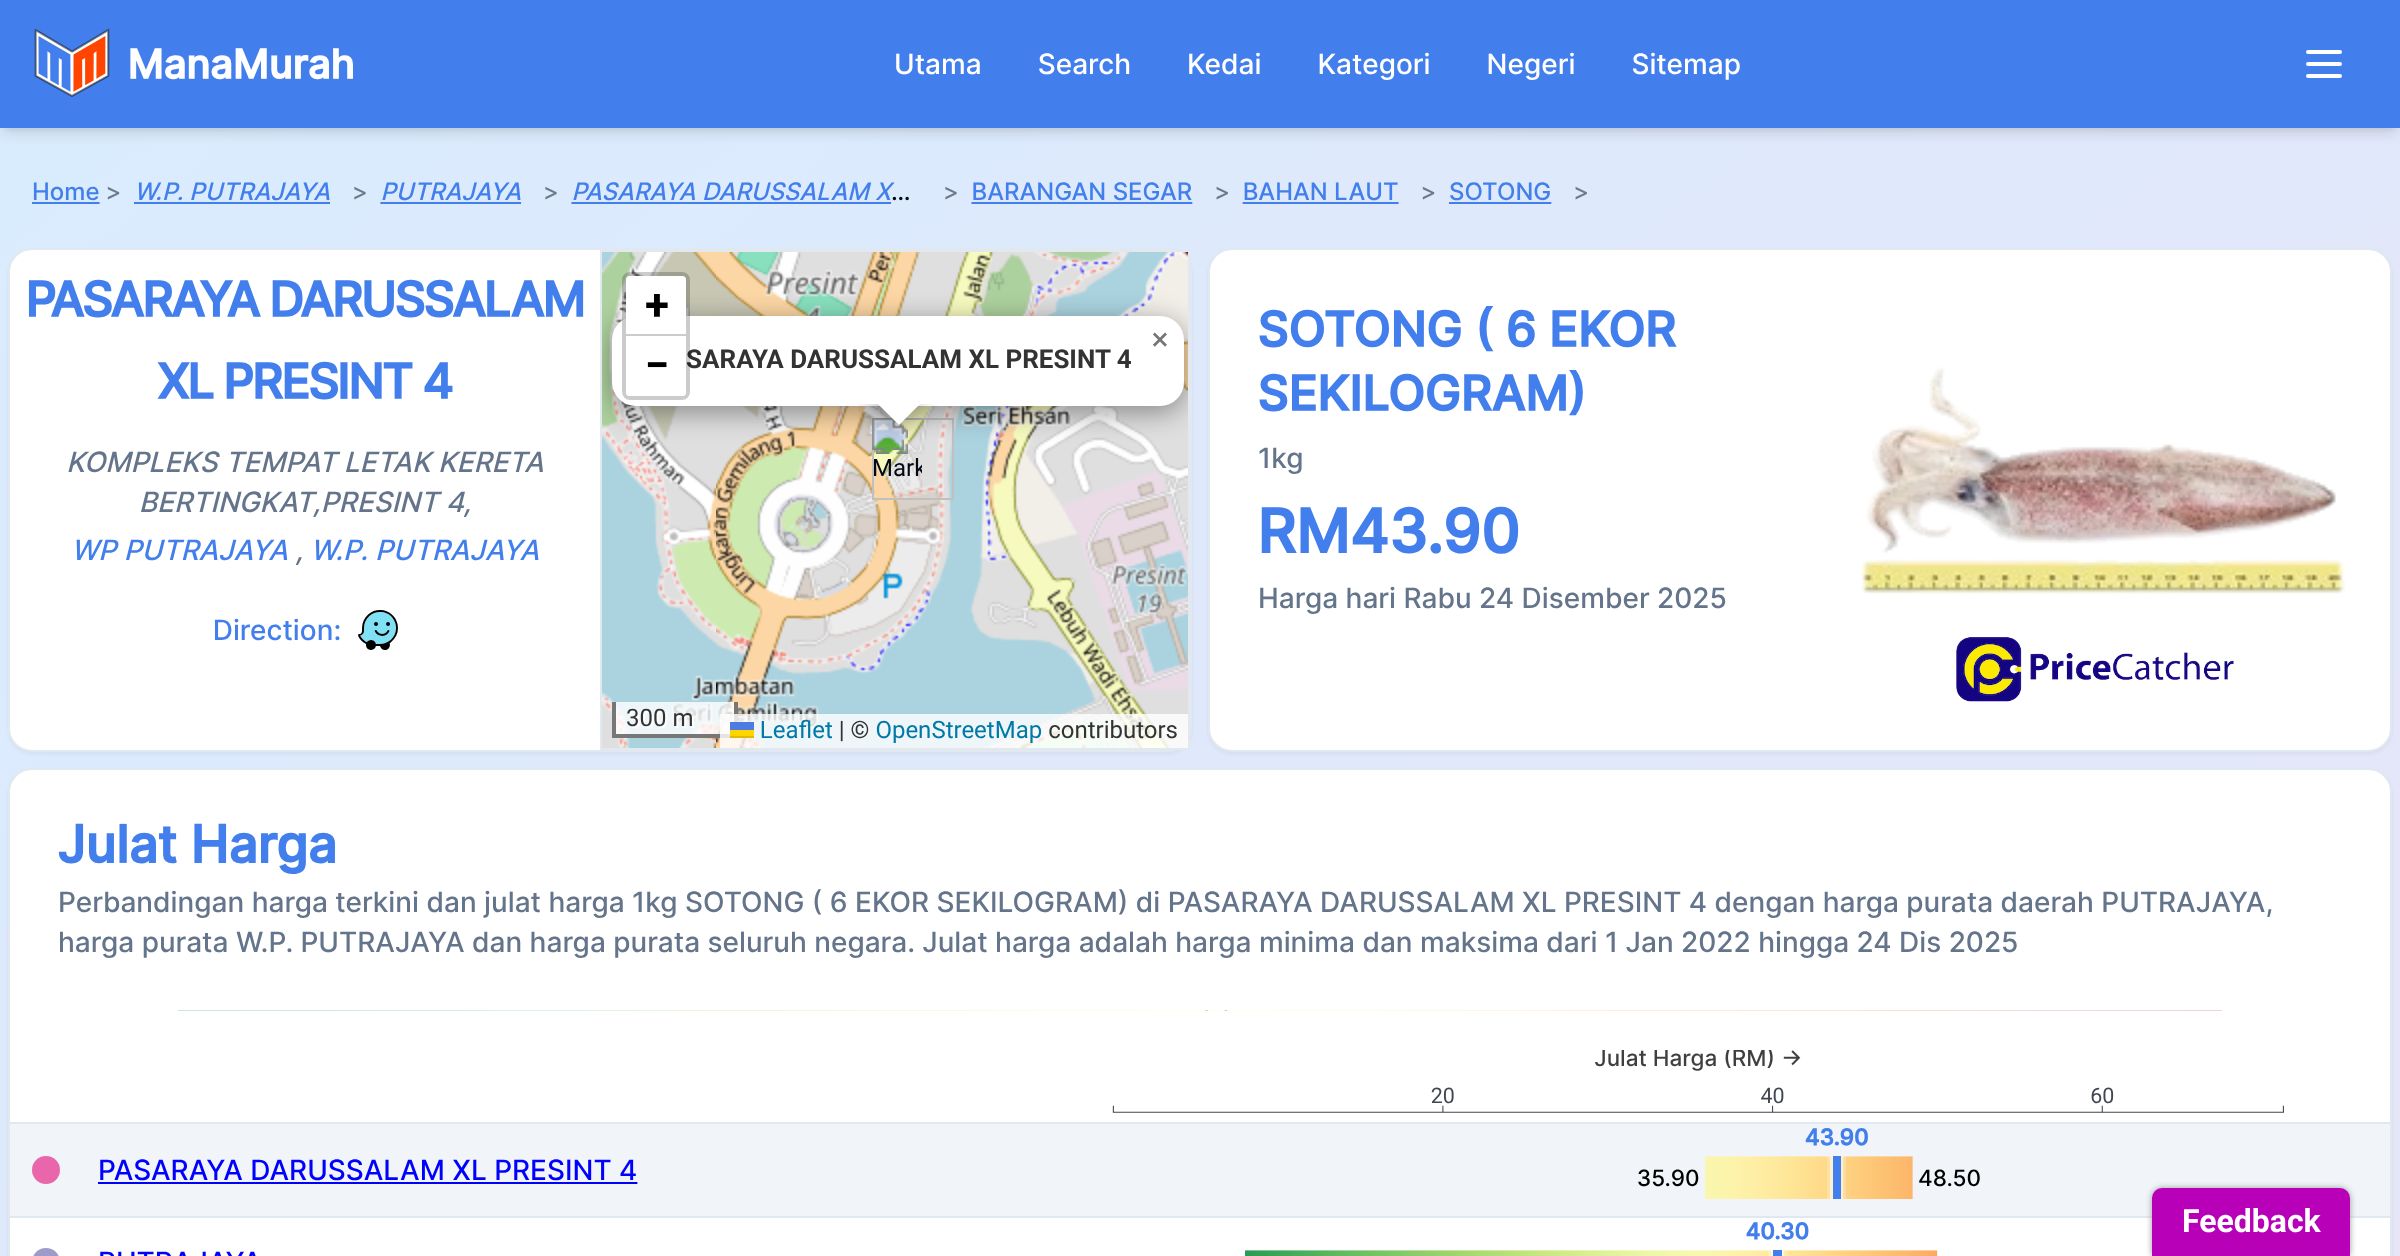Click the Feedback button

click(x=2250, y=1220)
